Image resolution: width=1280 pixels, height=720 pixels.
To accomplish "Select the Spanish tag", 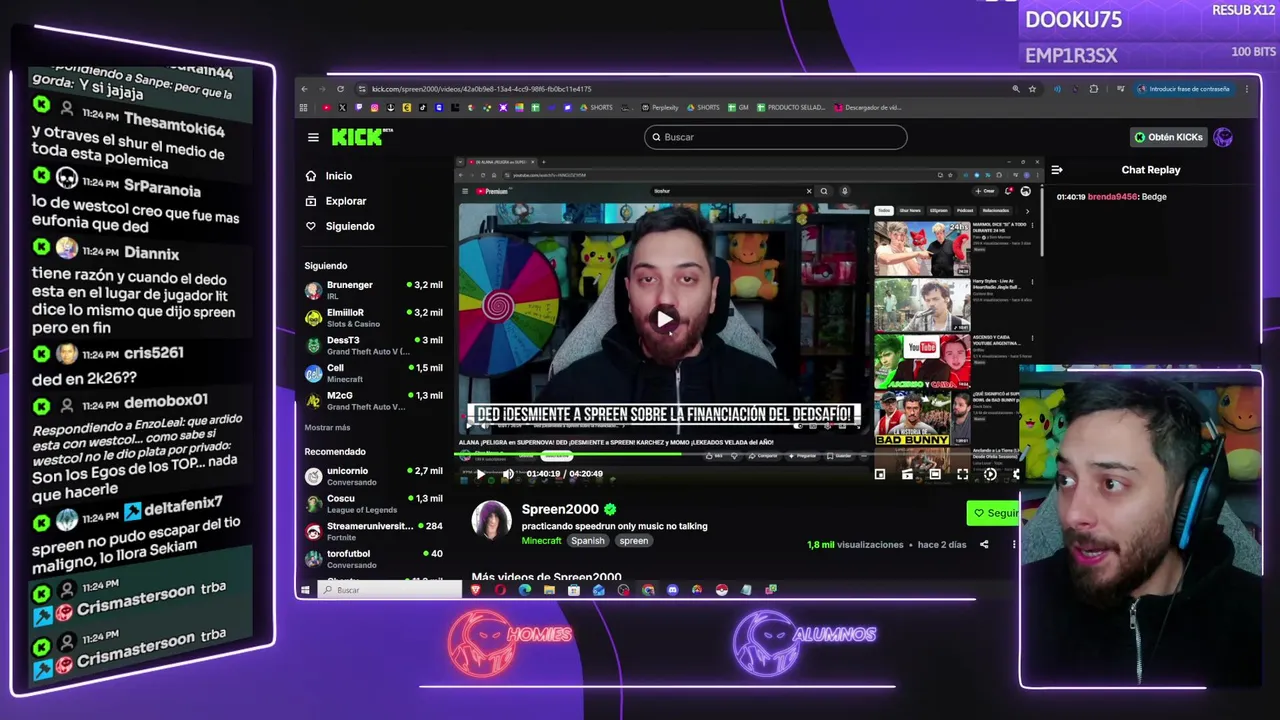I will point(588,541).
